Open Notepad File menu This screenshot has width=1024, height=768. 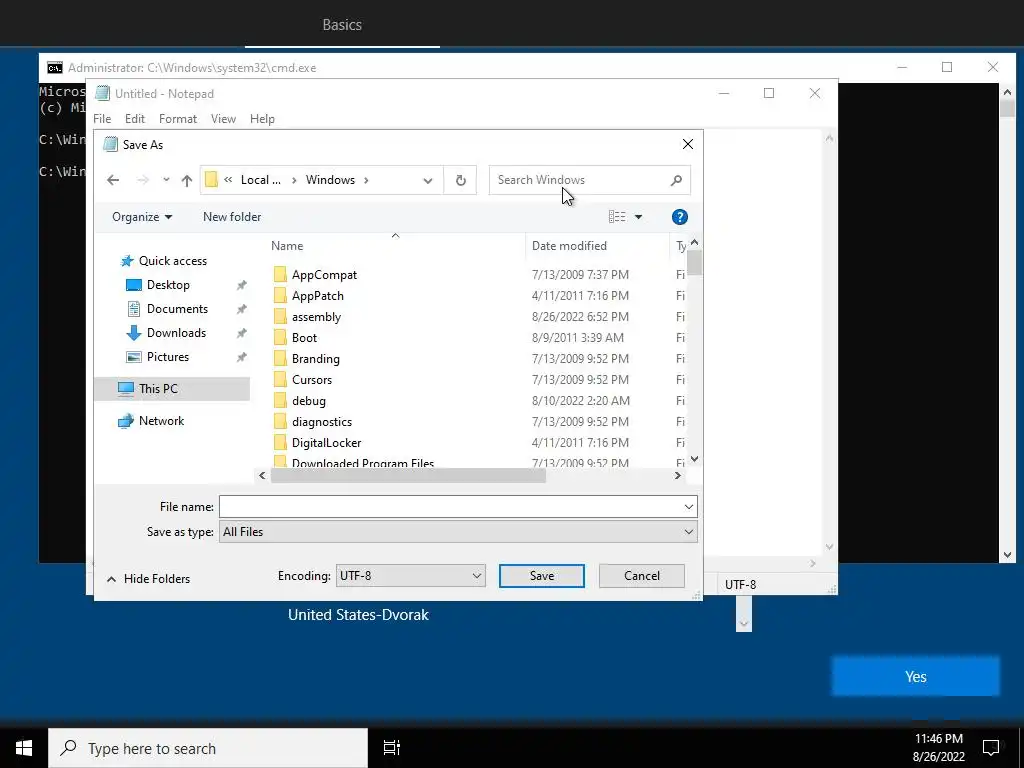[x=102, y=119]
